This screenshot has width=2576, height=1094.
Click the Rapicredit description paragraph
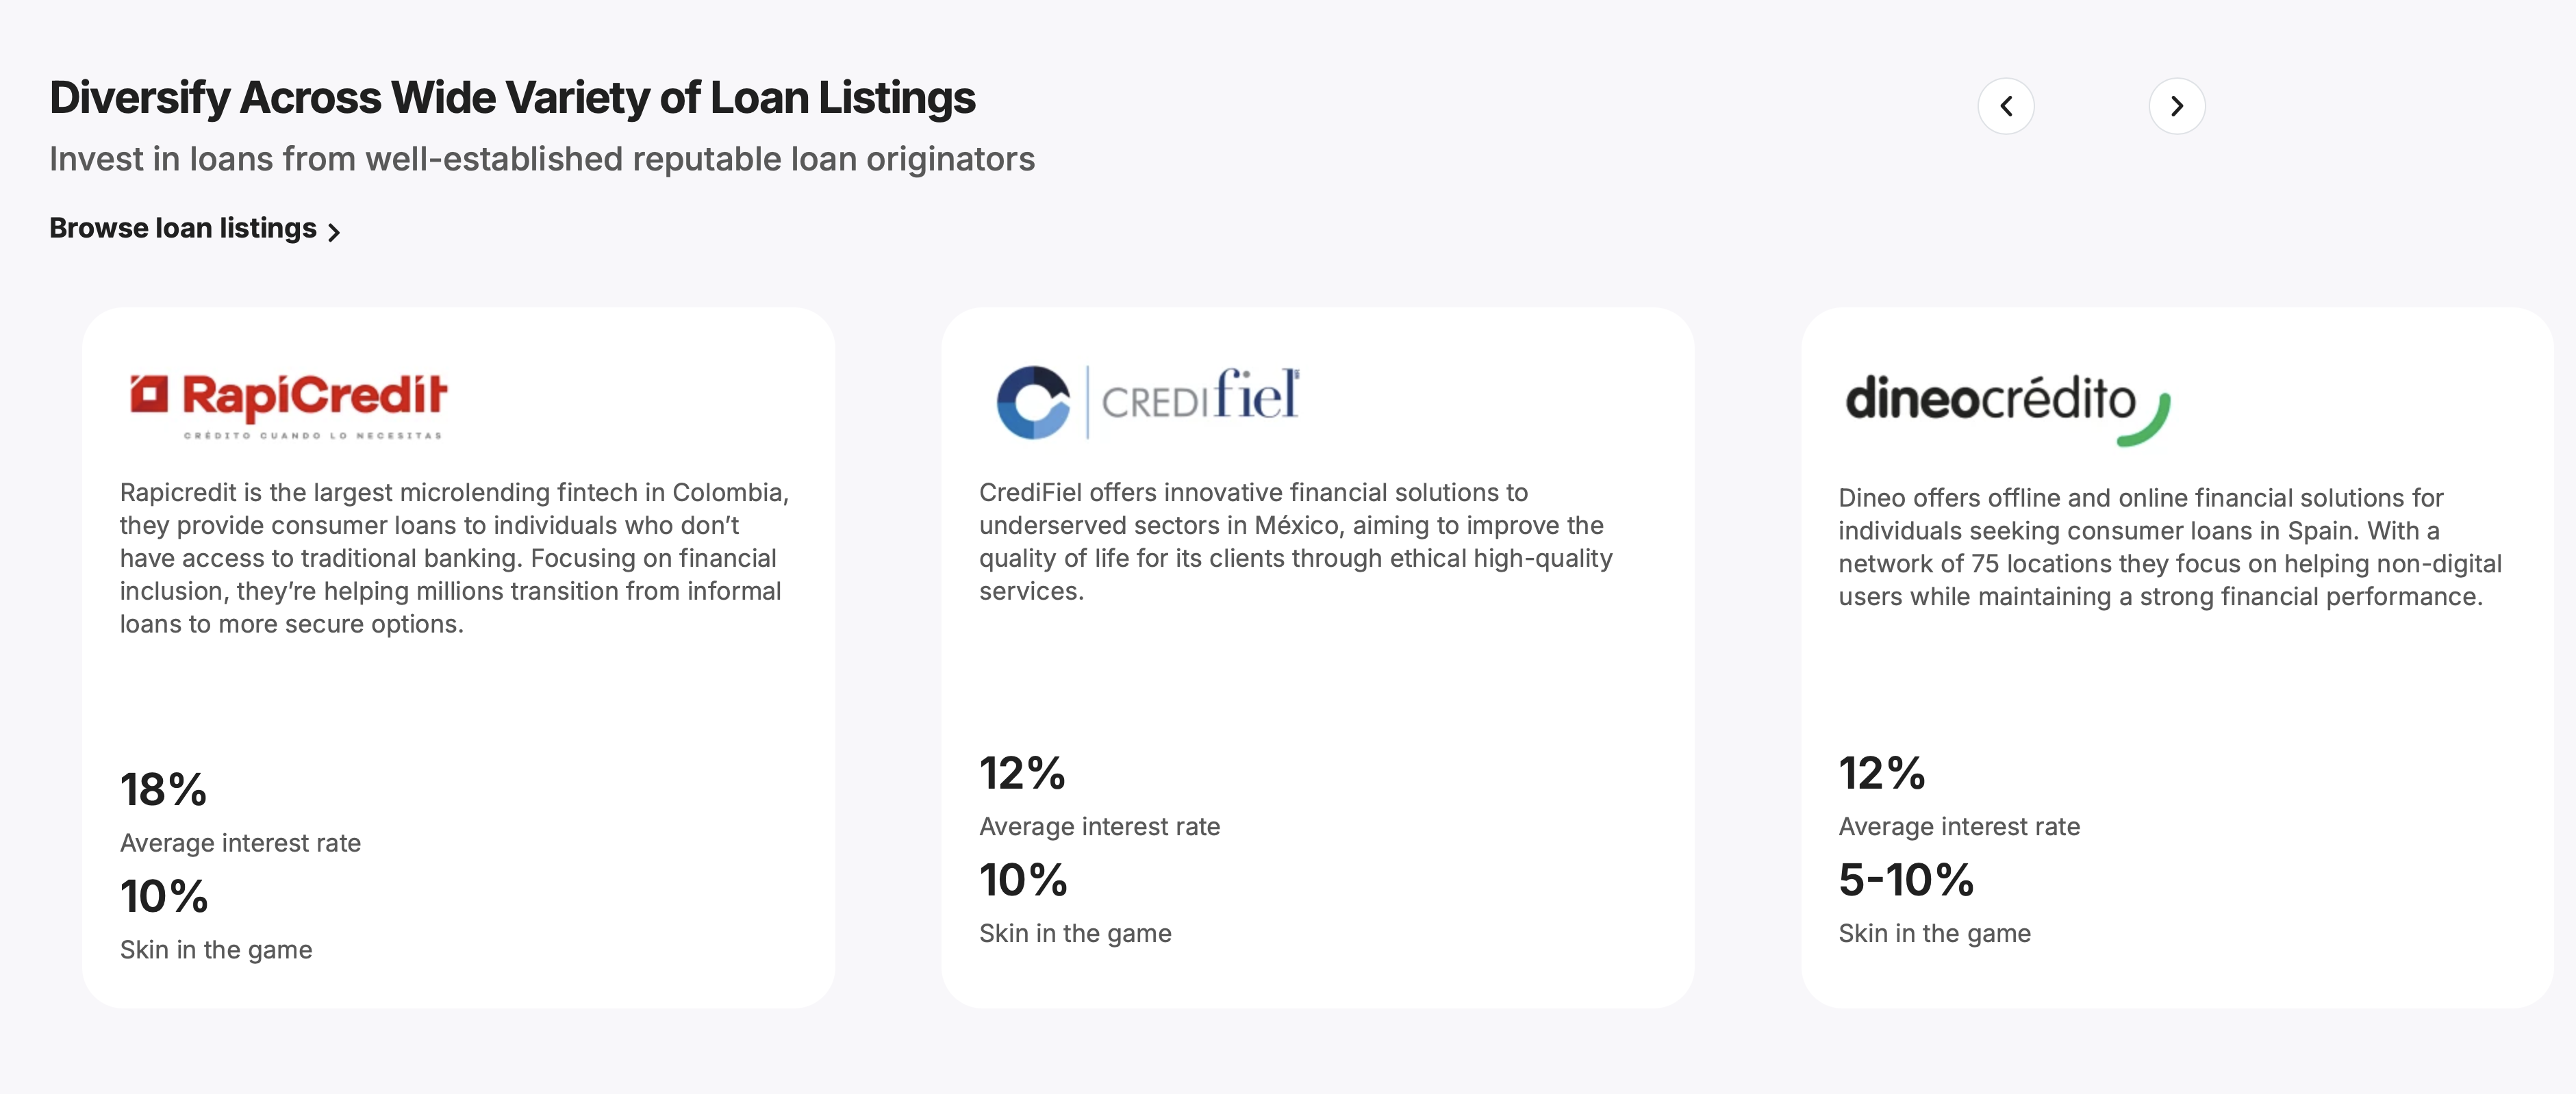(455, 558)
